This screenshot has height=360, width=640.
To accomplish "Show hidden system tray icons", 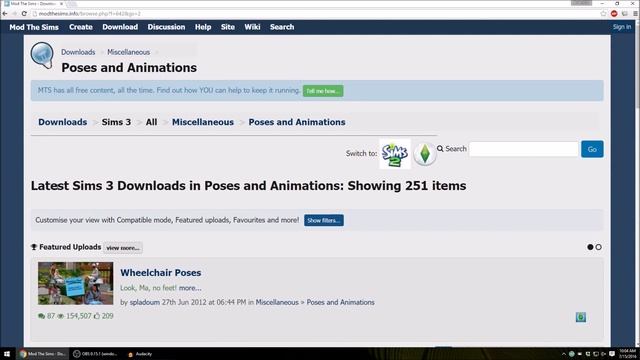I will [x=564, y=354].
